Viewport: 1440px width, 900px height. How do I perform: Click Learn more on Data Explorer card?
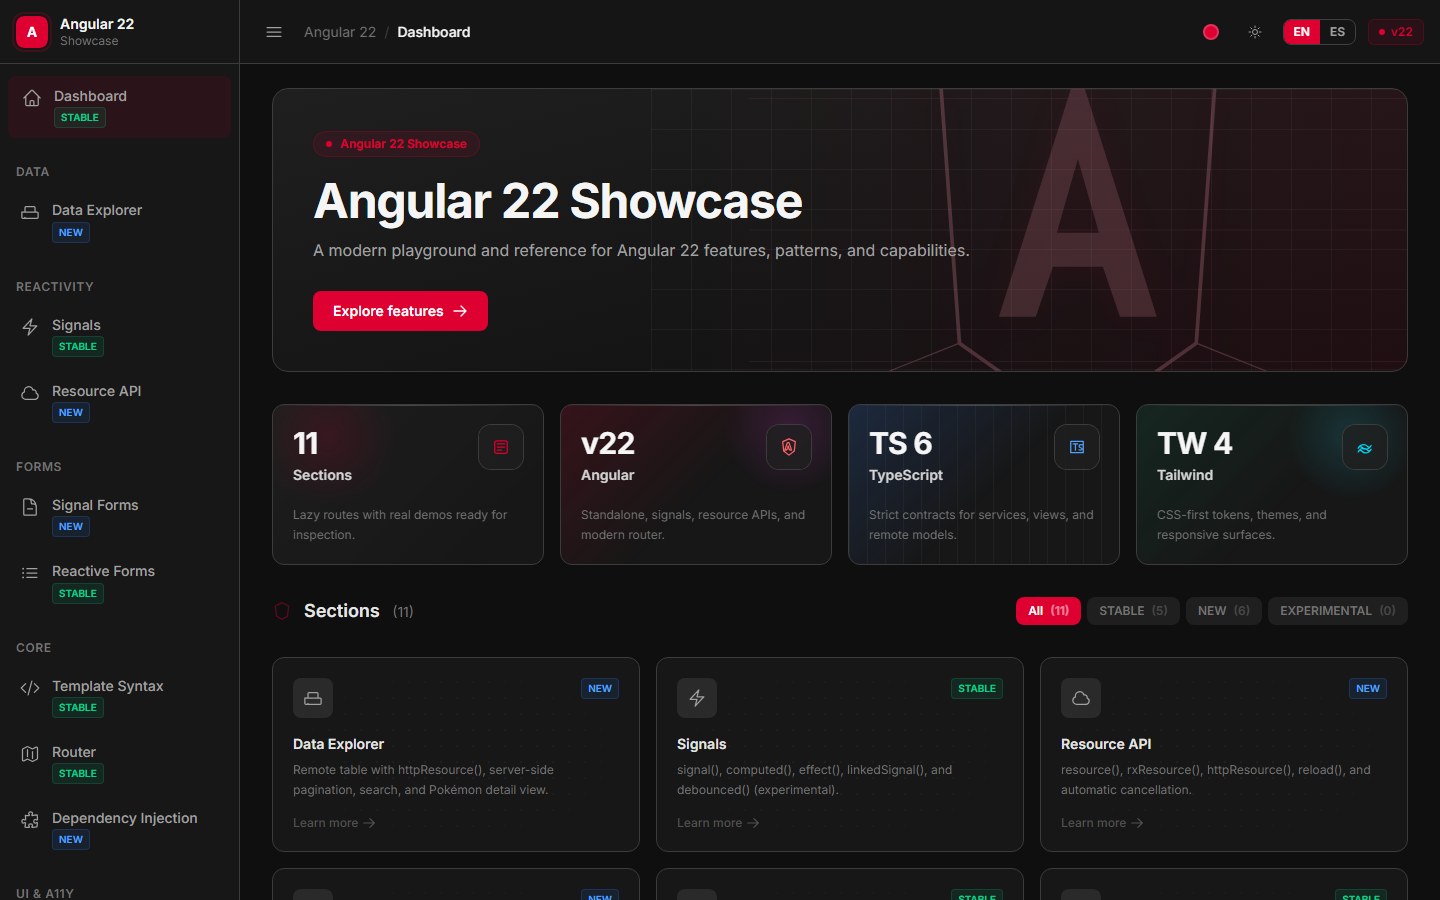[334, 823]
